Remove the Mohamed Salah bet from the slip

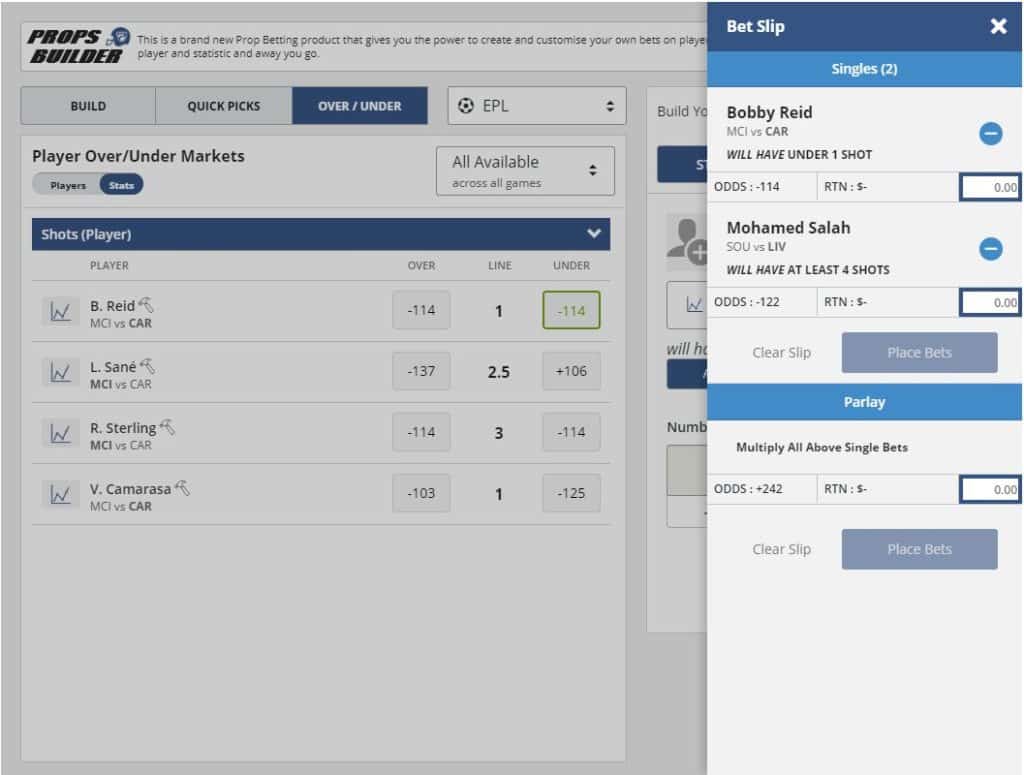991,249
